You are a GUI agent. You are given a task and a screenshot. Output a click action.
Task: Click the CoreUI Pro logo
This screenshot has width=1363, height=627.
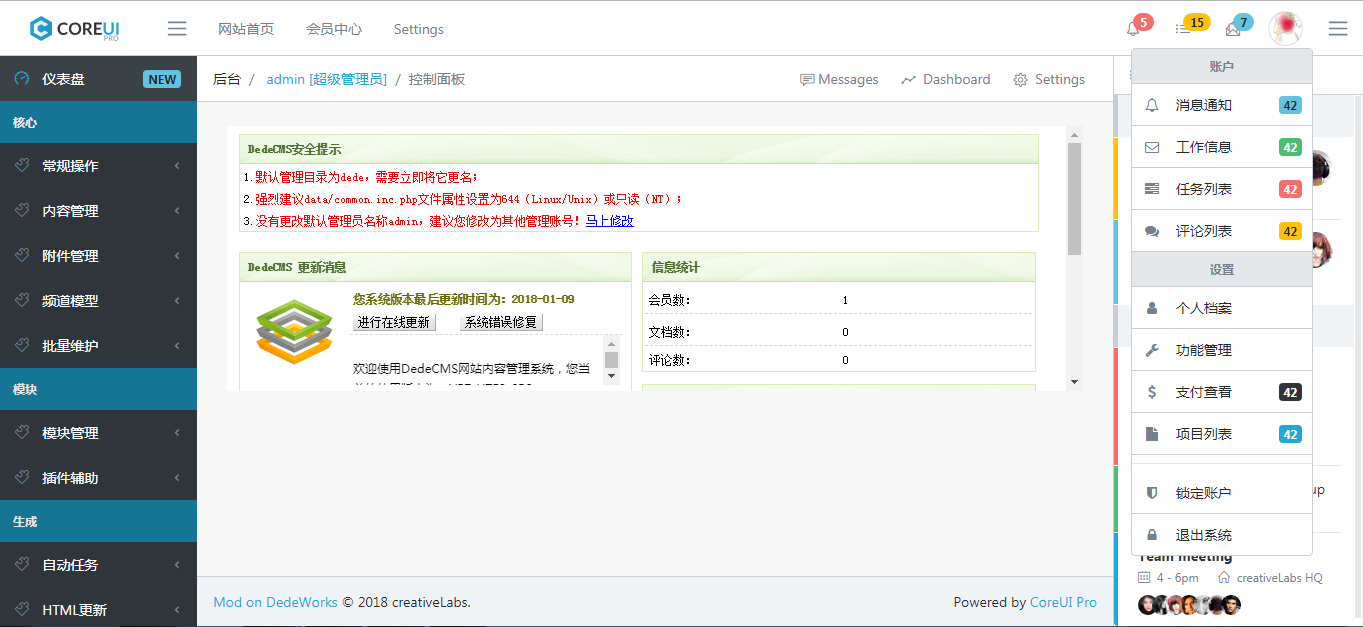click(x=74, y=28)
